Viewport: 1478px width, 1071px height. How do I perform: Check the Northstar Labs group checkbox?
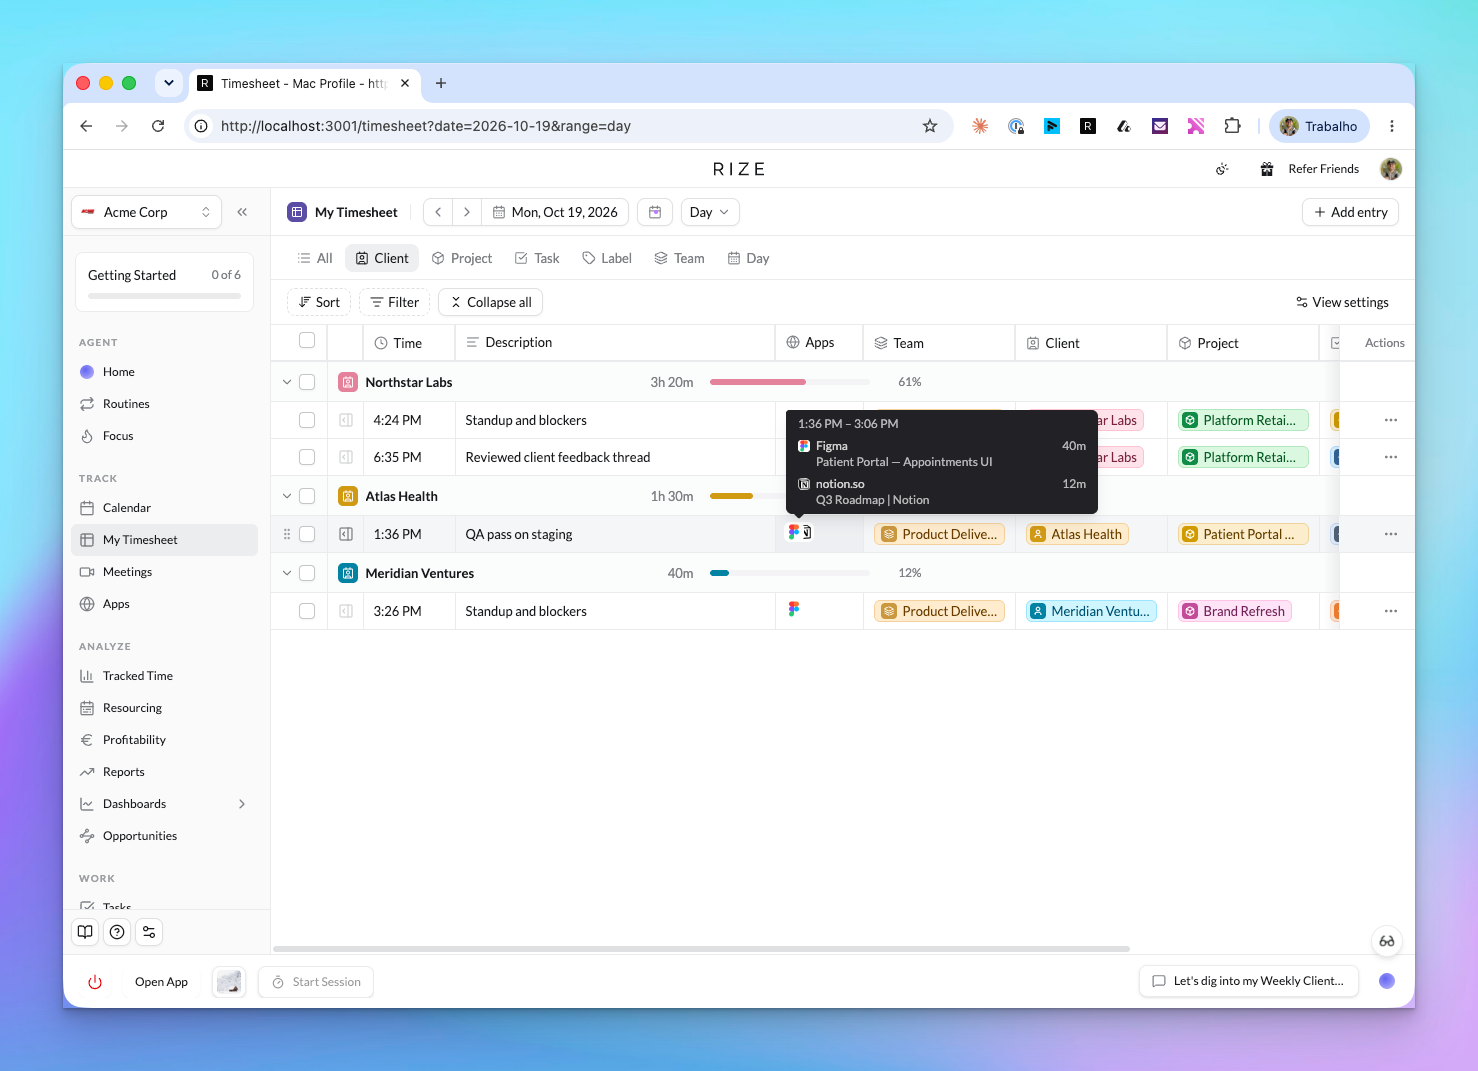[307, 382]
